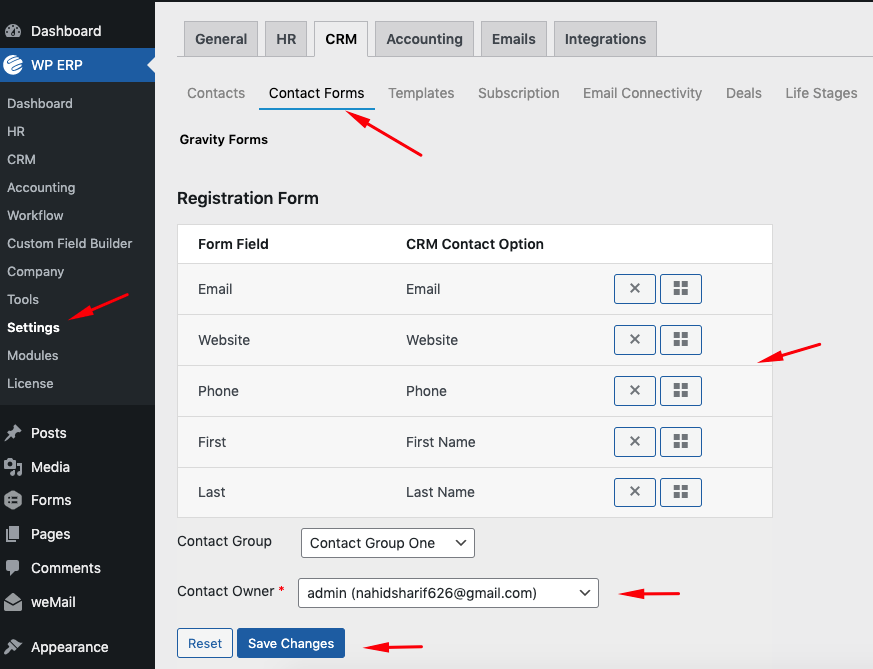Open the Templates sub-tab
Screen dimensions: 873x669
tap(421, 93)
